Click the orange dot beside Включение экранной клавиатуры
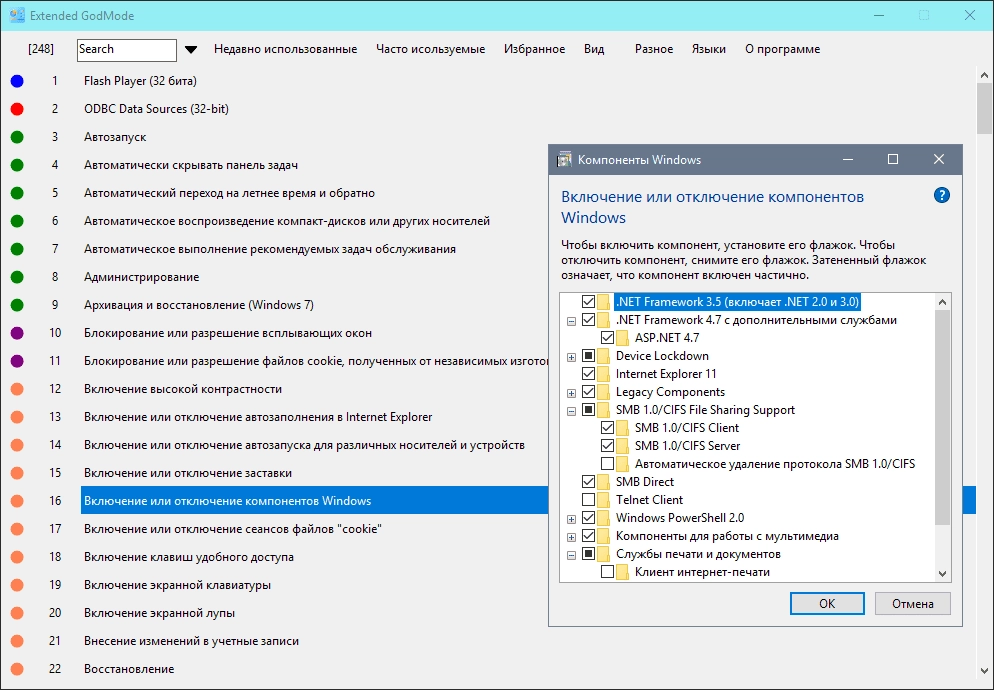The width and height of the screenshot is (994, 690). (x=17, y=585)
